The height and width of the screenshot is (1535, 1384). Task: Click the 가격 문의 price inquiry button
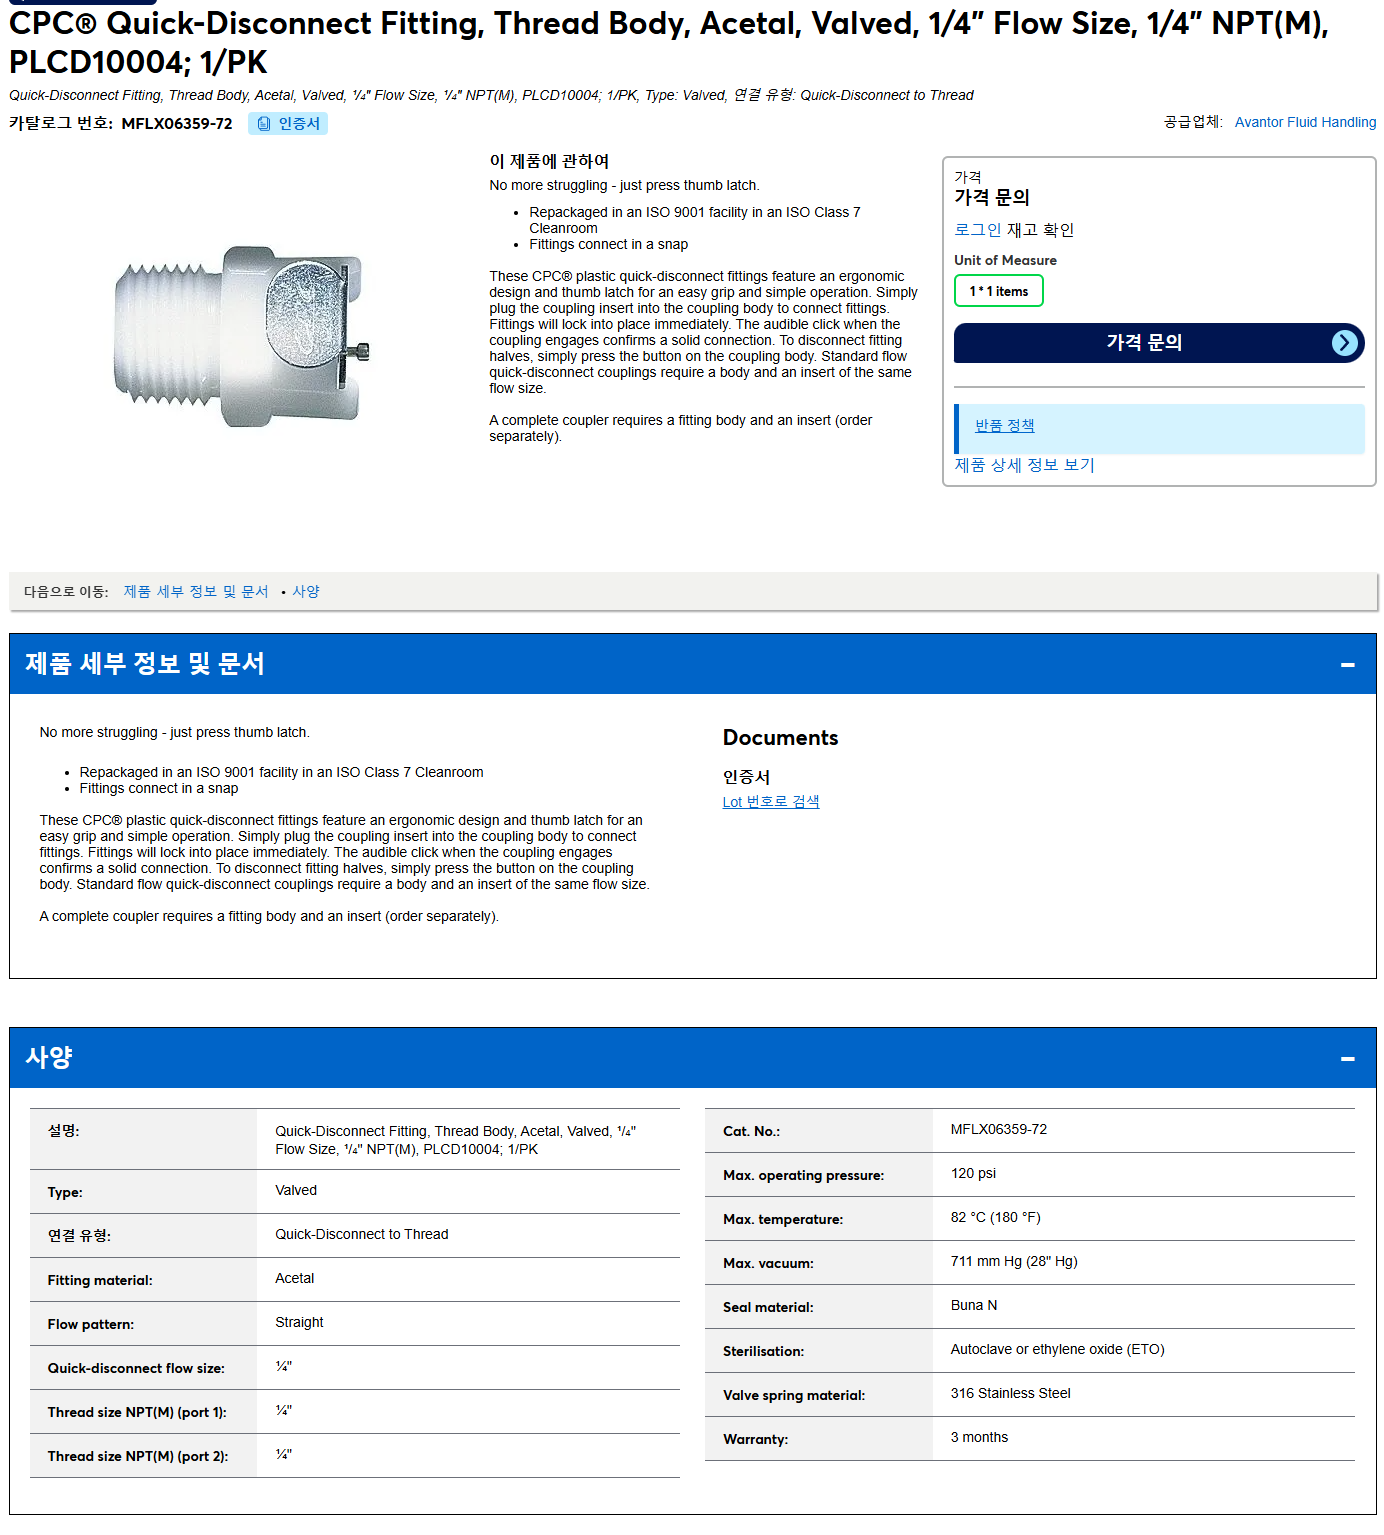[x=1159, y=343]
